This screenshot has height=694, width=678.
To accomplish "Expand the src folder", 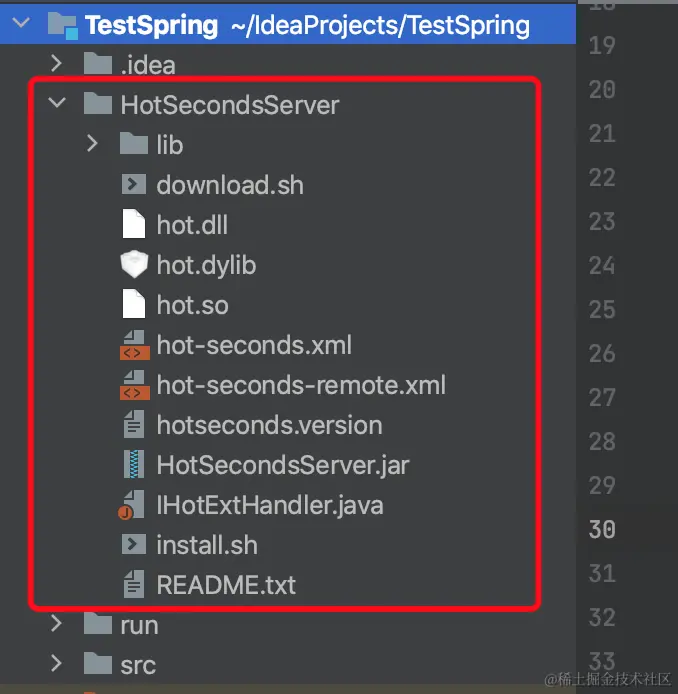I will (57, 664).
